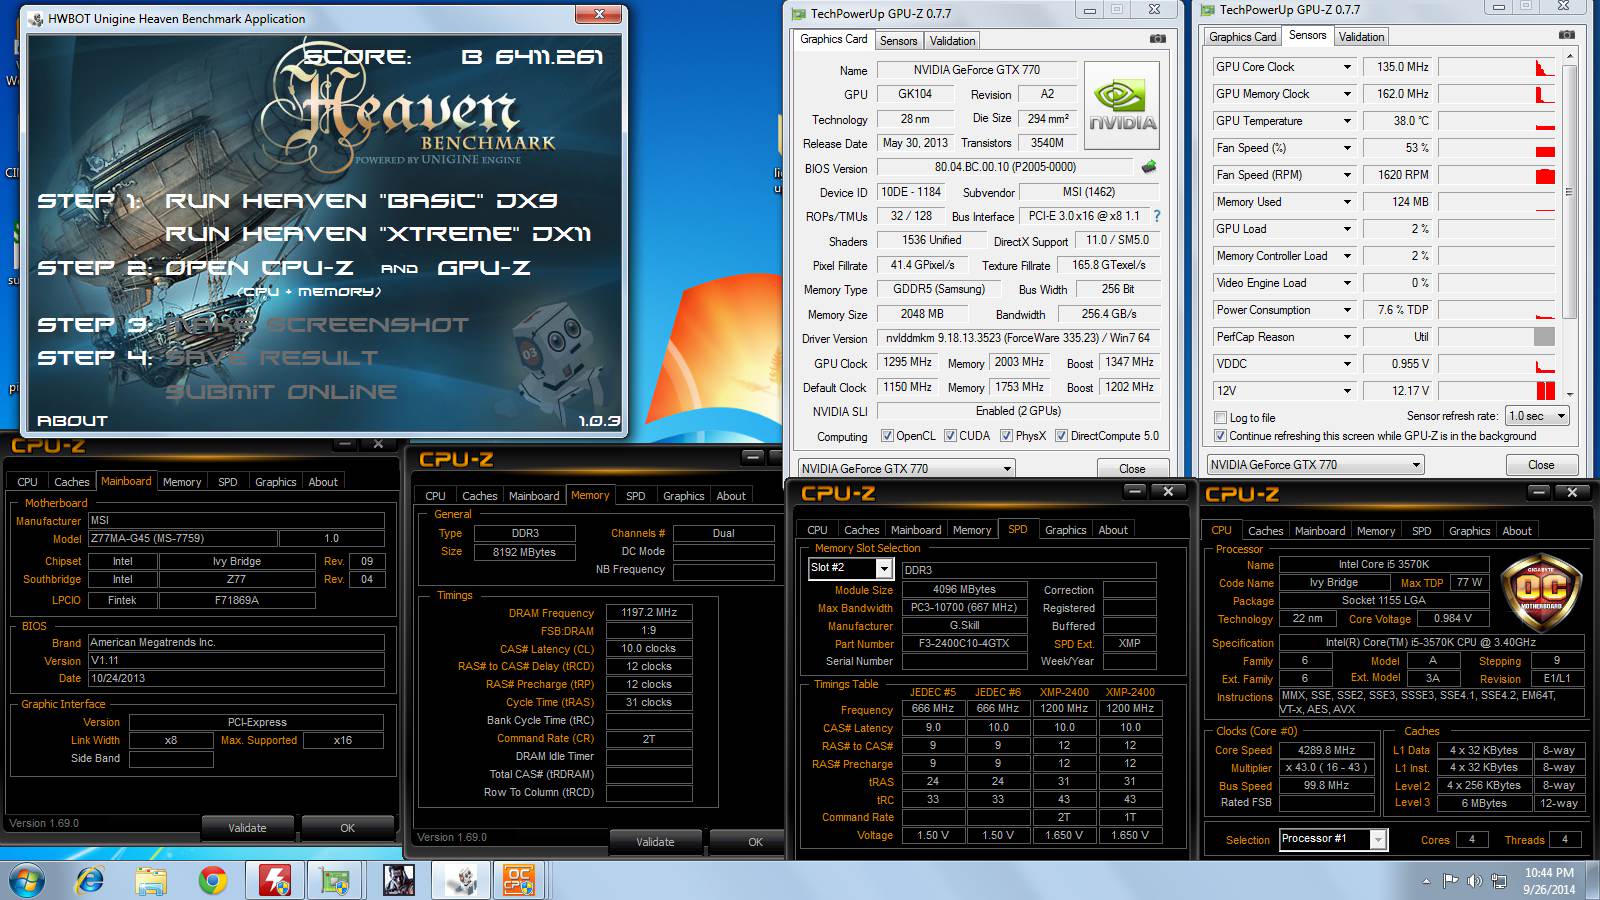Click Close button in GPU-Z Graphics Card window

pos(1132,468)
